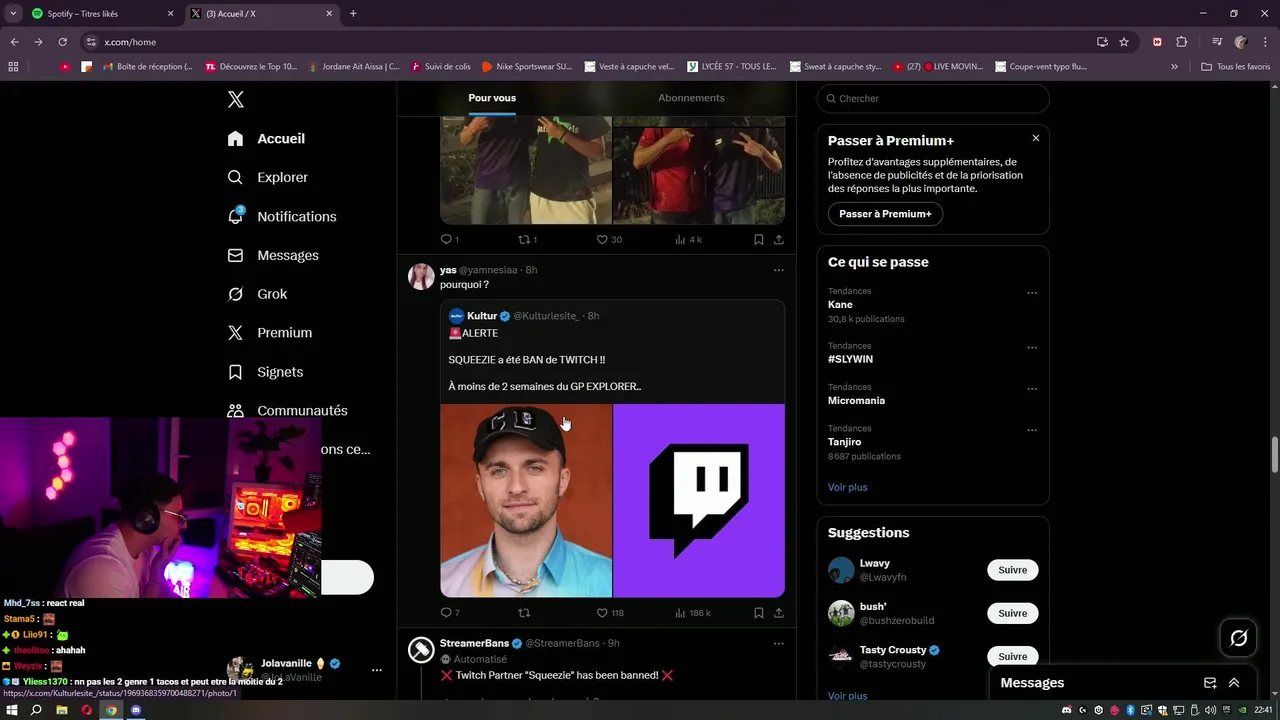
Task: Open more options for Micromania trend
Action: [x=1032, y=389]
